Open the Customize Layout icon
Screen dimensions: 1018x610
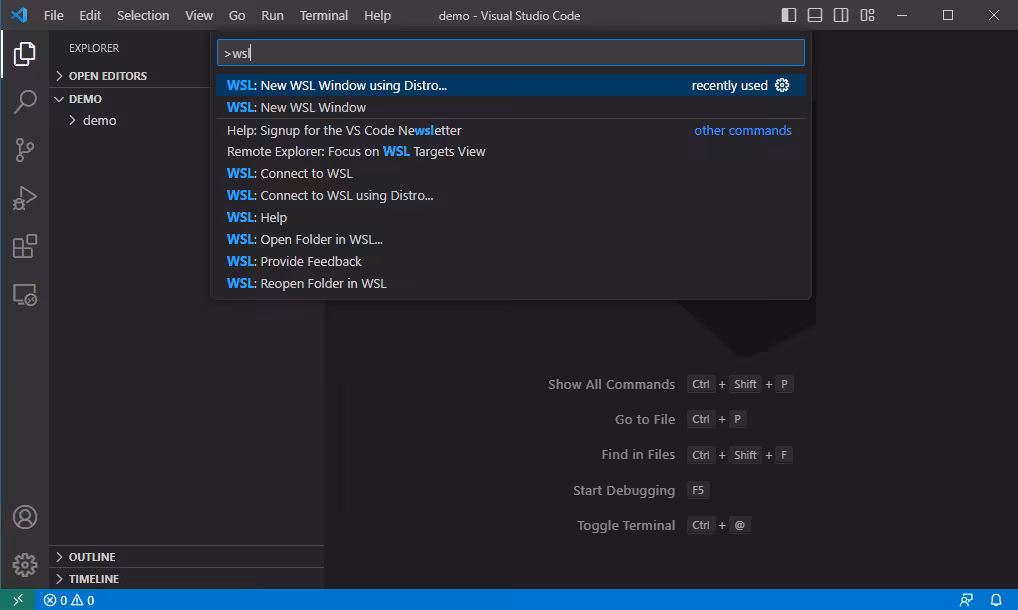[x=867, y=15]
